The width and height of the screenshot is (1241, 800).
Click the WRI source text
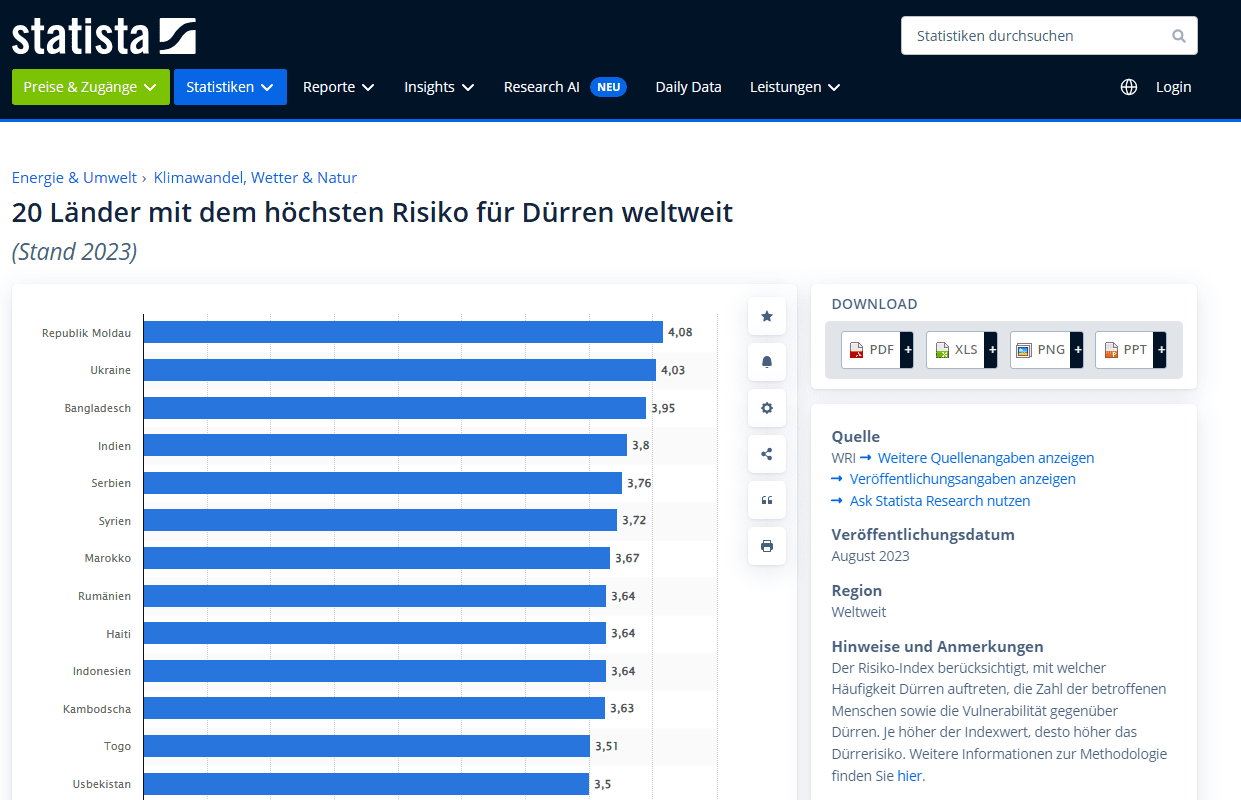click(x=843, y=458)
